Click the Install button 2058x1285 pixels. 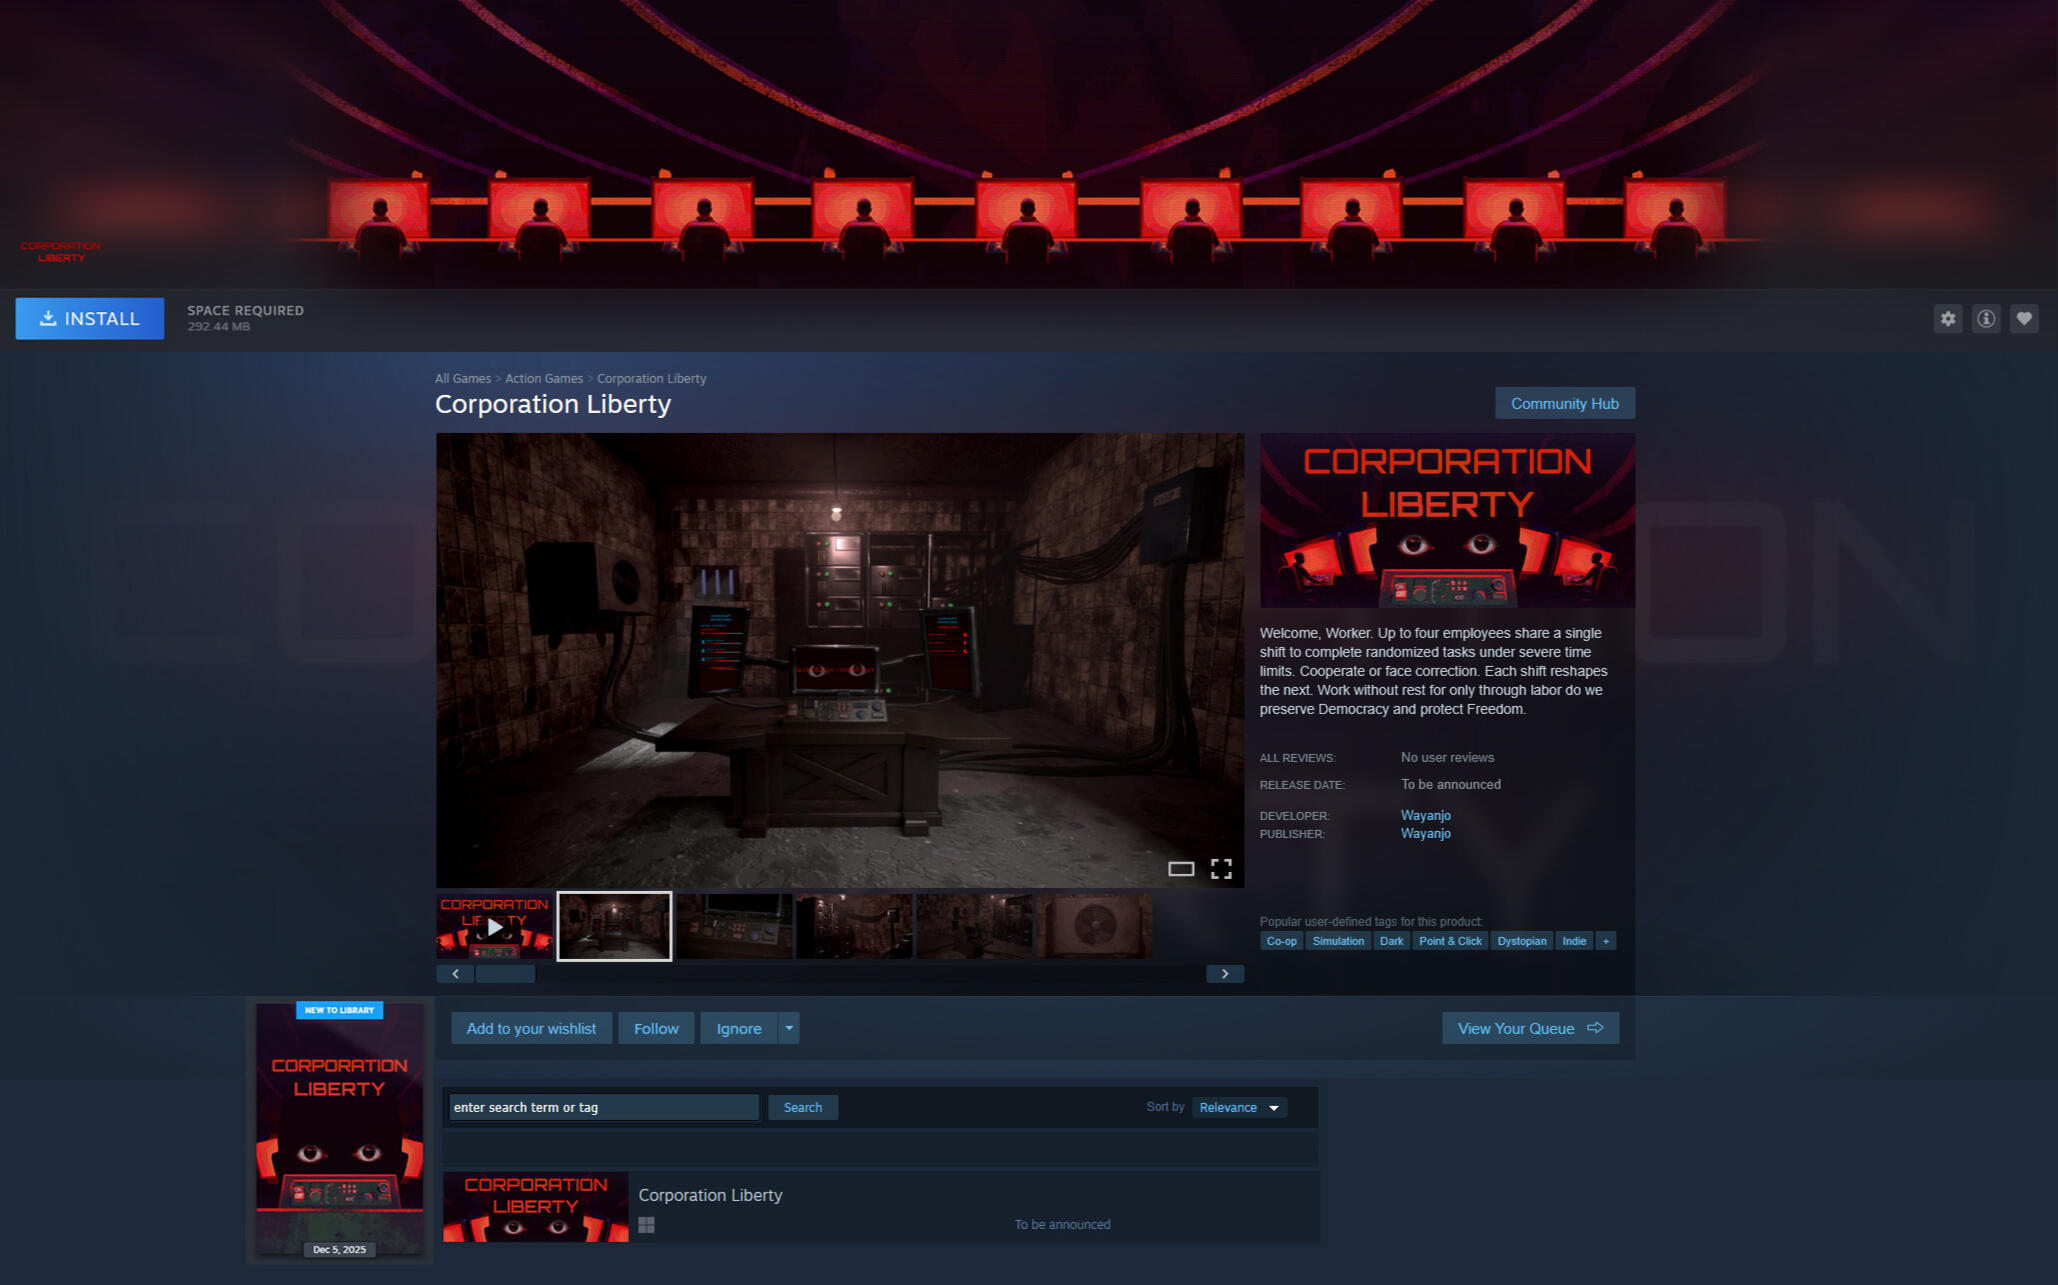coord(89,318)
